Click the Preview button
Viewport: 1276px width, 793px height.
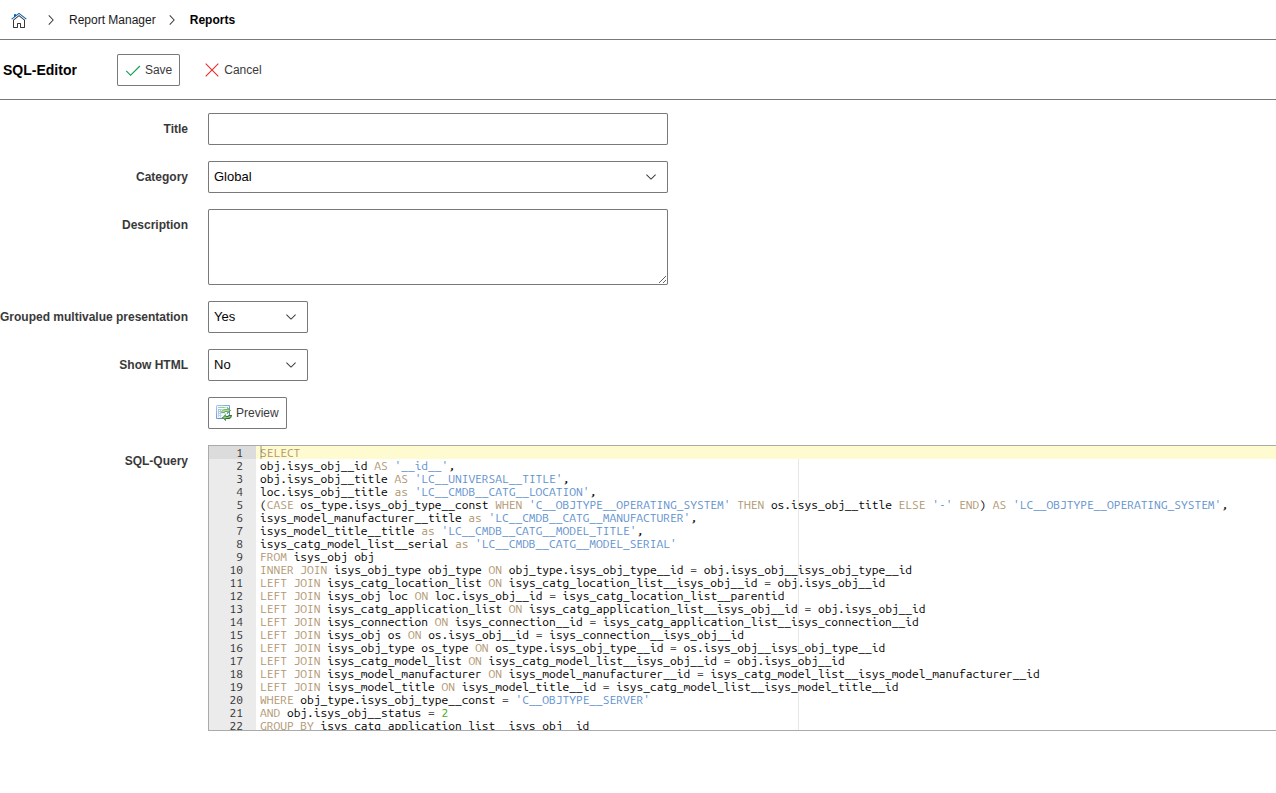[x=247, y=413]
